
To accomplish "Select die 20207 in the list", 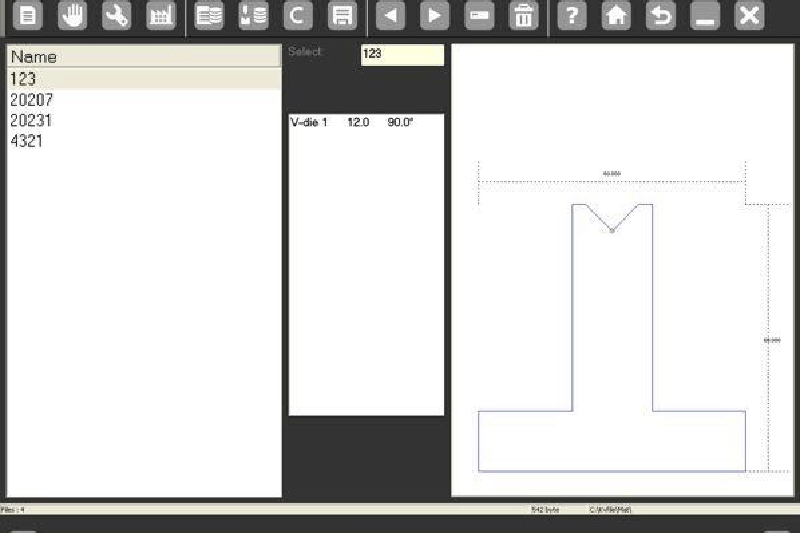I will pos(31,100).
